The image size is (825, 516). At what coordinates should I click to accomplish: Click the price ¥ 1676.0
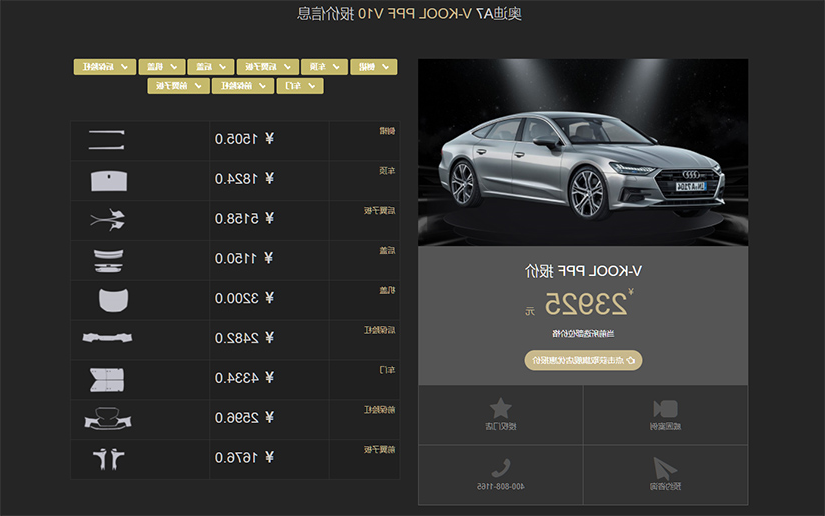tap(244, 458)
